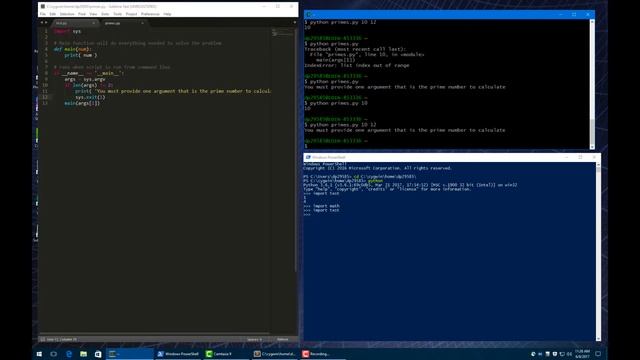The height and width of the screenshot is (360, 640).
Task: Open the Edit menu in Sublime Text
Action: point(53,14)
